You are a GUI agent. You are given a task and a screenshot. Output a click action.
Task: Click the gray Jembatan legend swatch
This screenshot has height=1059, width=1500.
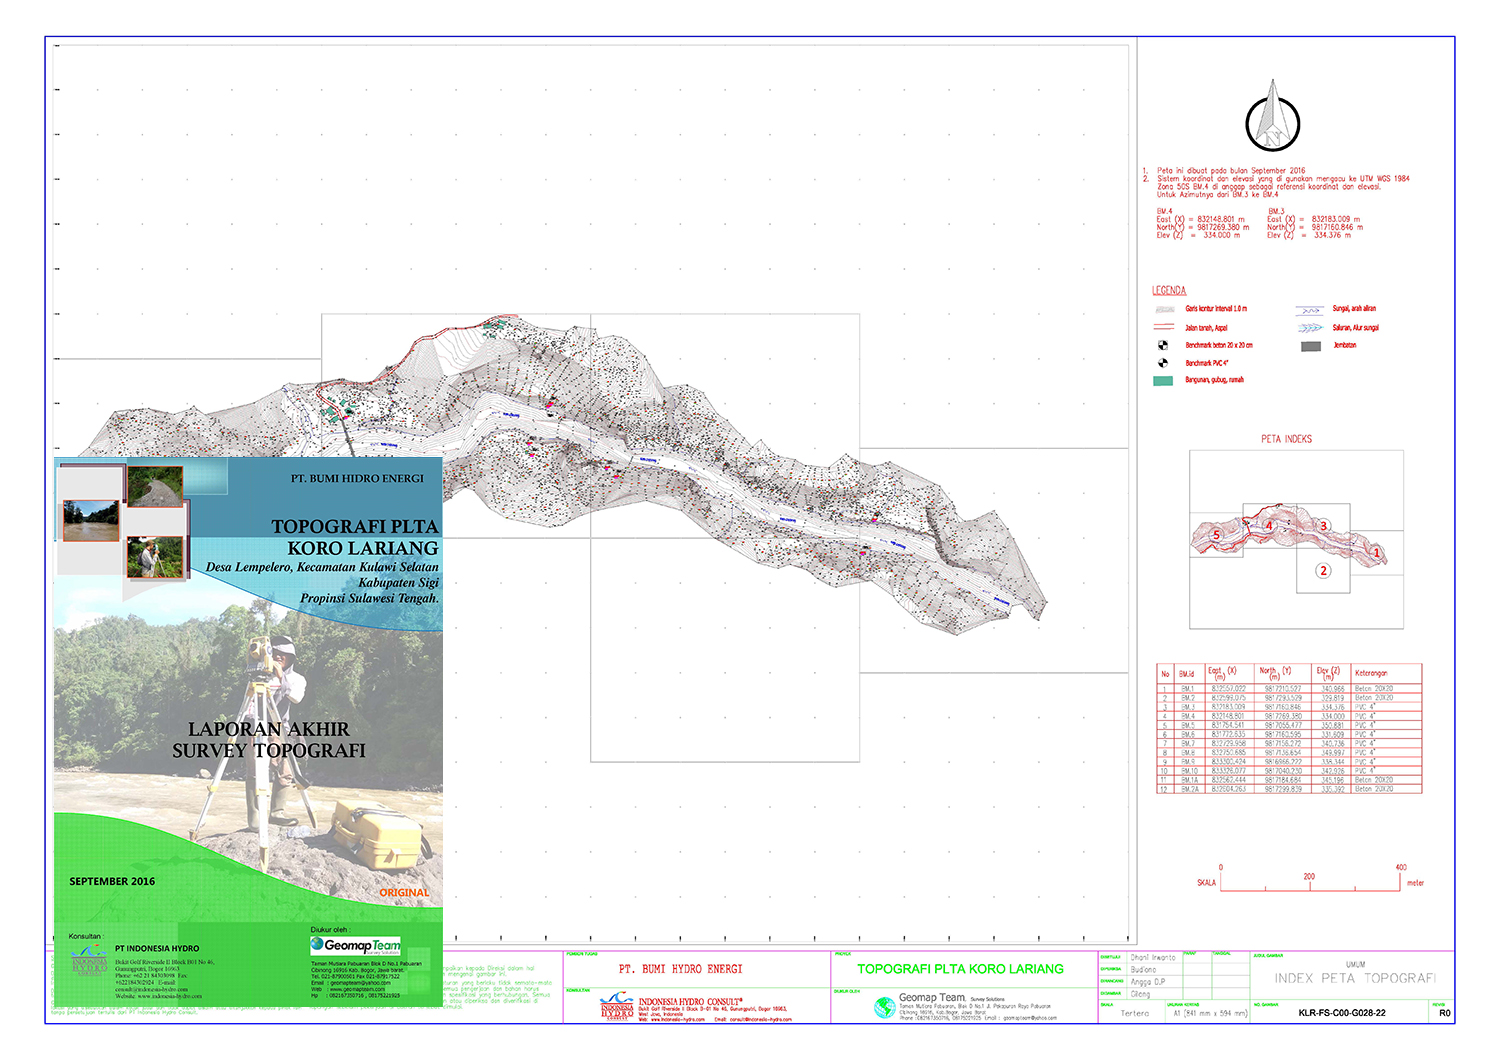click(1311, 346)
